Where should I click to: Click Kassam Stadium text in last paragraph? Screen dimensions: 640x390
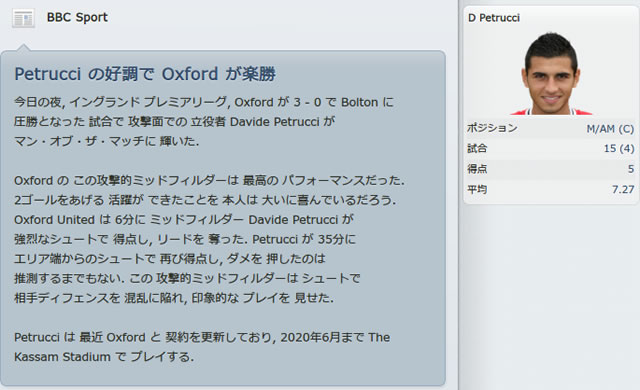(x=62, y=357)
